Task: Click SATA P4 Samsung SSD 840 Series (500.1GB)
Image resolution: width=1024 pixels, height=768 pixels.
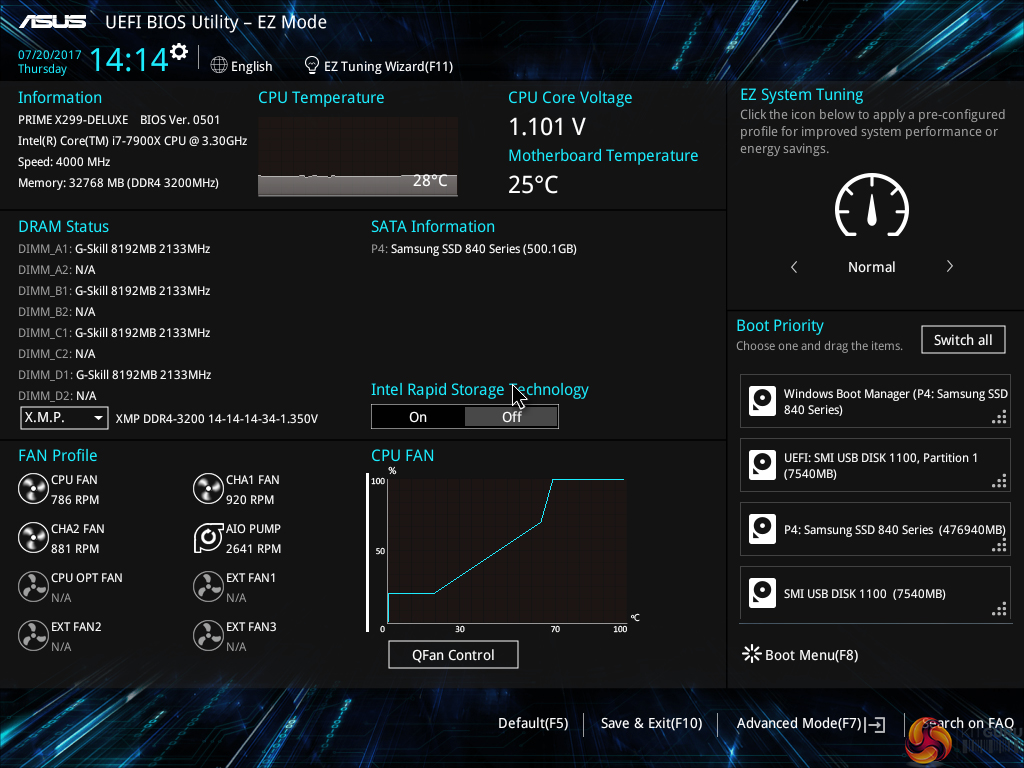Action: [x=473, y=249]
